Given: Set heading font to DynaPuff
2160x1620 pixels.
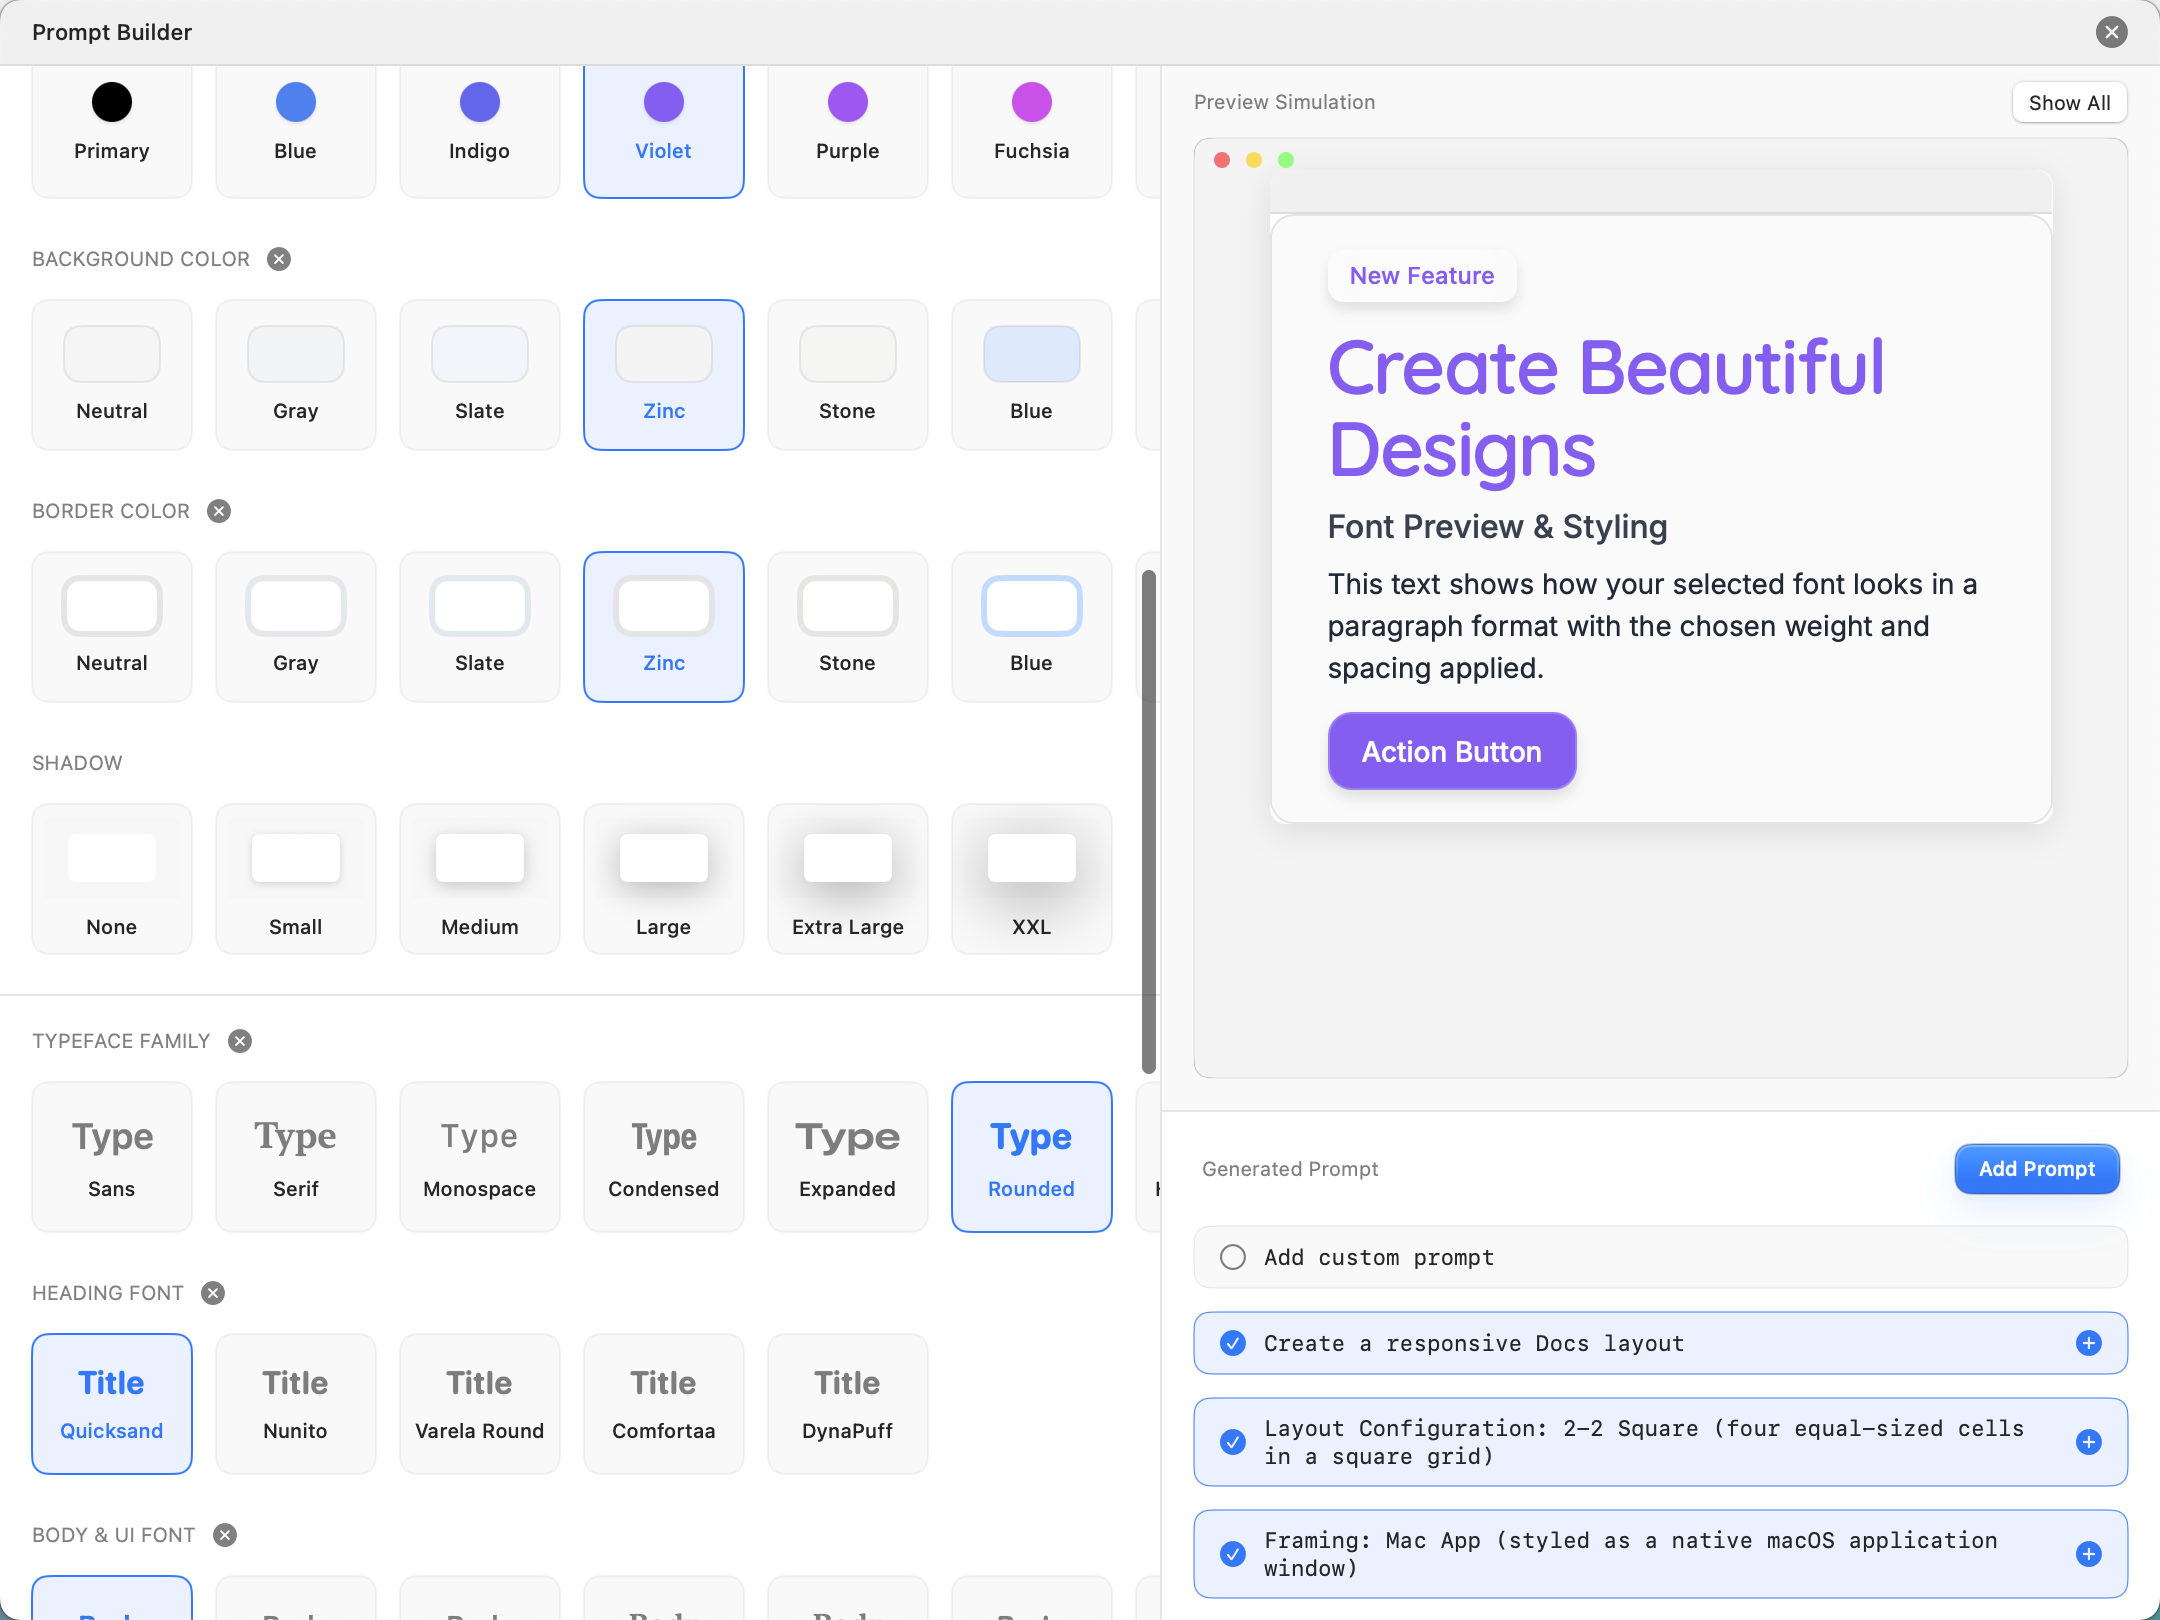Looking at the screenshot, I should (x=848, y=1404).
